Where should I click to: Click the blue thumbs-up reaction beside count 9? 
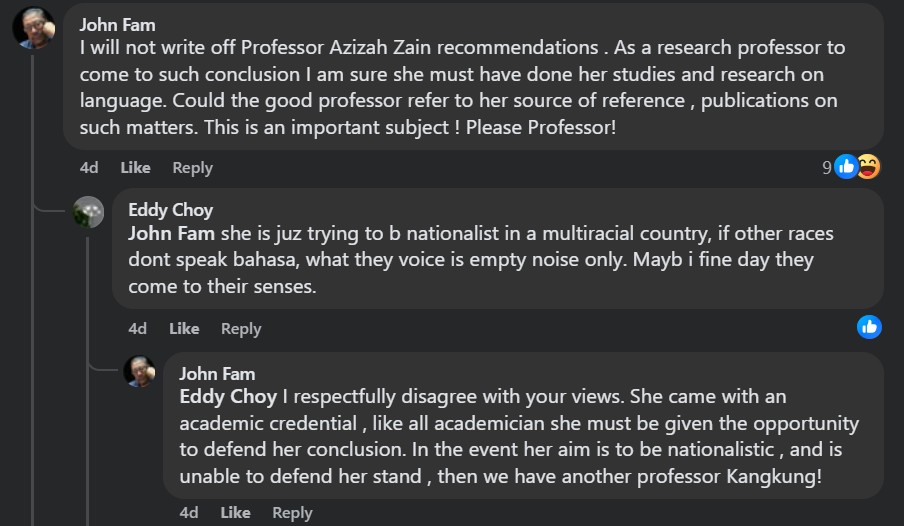[846, 167]
